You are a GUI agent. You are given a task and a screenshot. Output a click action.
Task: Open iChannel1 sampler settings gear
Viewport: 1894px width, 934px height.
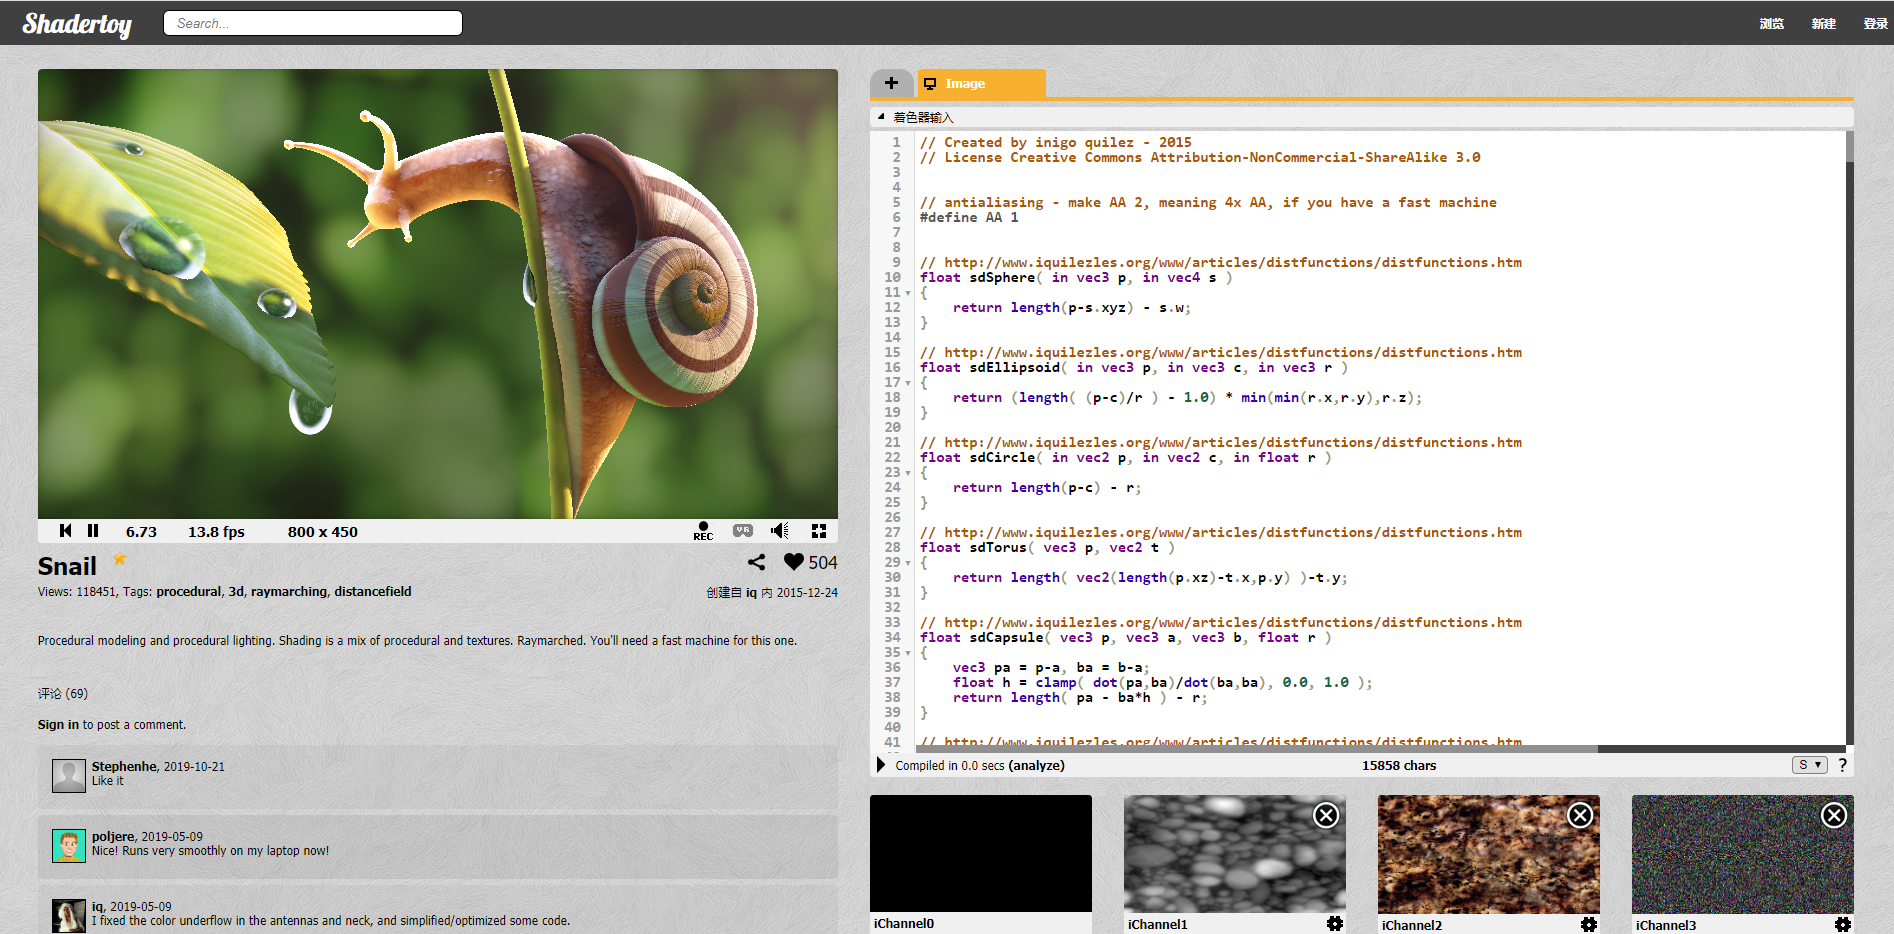pyautogui.click(x=1335, y=924)
